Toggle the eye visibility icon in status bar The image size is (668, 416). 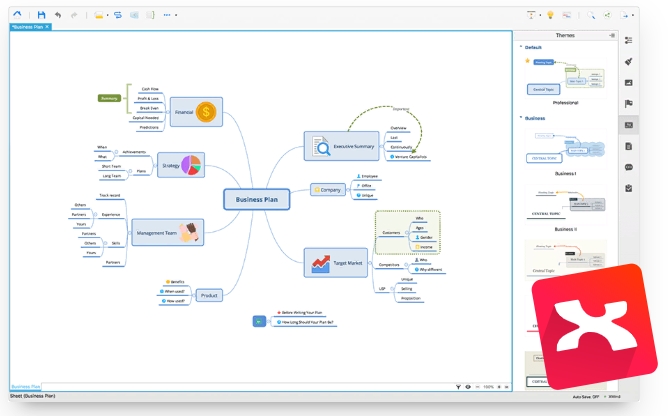[x=468, y=387]
